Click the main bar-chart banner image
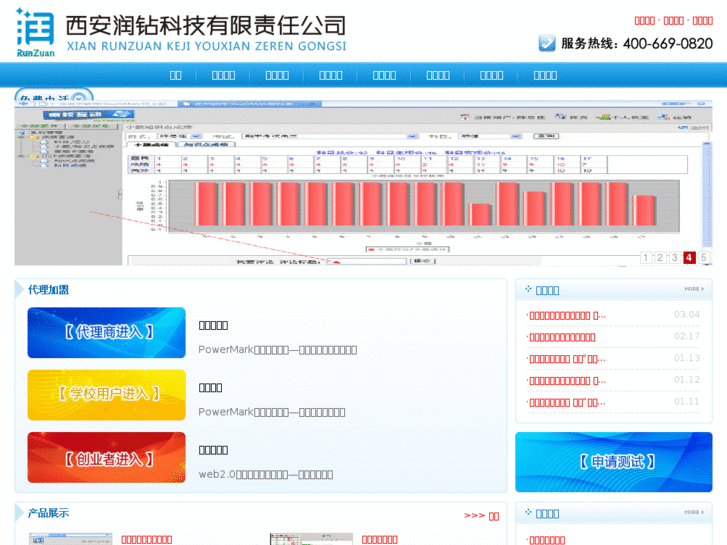The image size is (727, 545). click(x=363, y=183)
